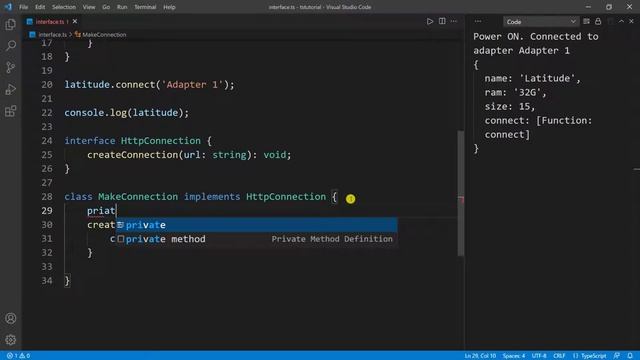This screenshot has height=360, width=640.
Task: Open the View menu
Action: pos(89,7)
